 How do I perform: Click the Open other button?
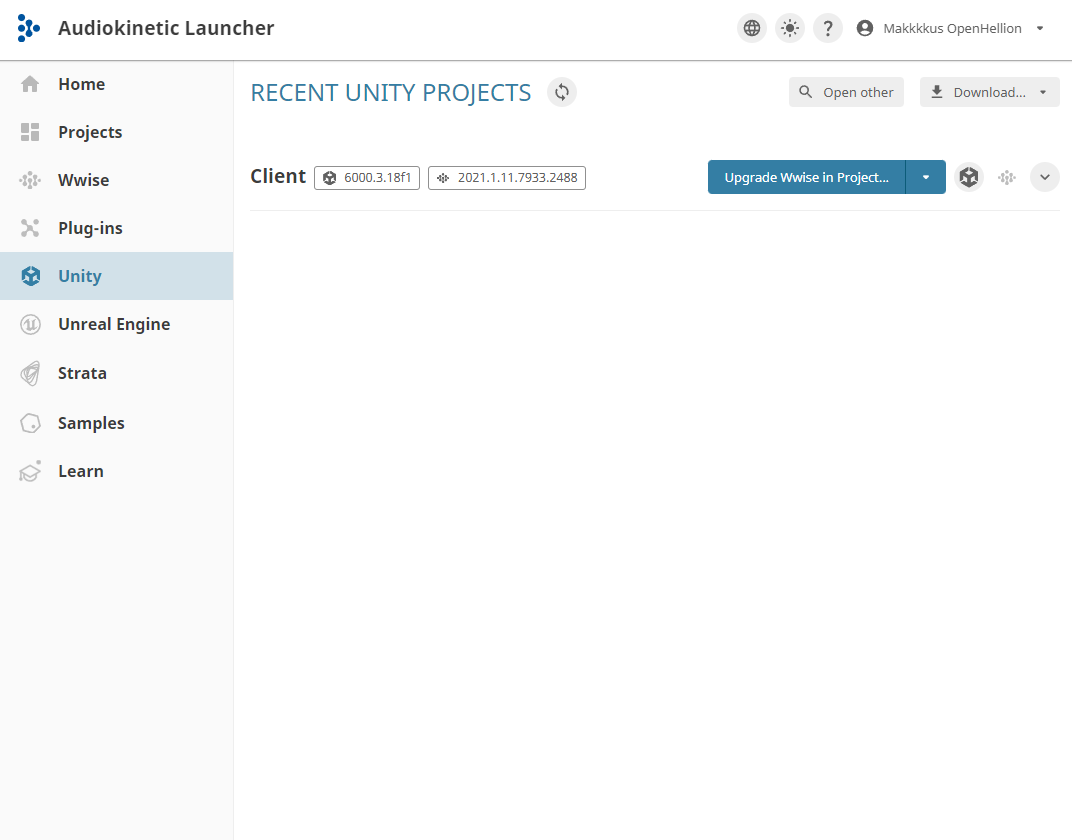tap(846, 92)
